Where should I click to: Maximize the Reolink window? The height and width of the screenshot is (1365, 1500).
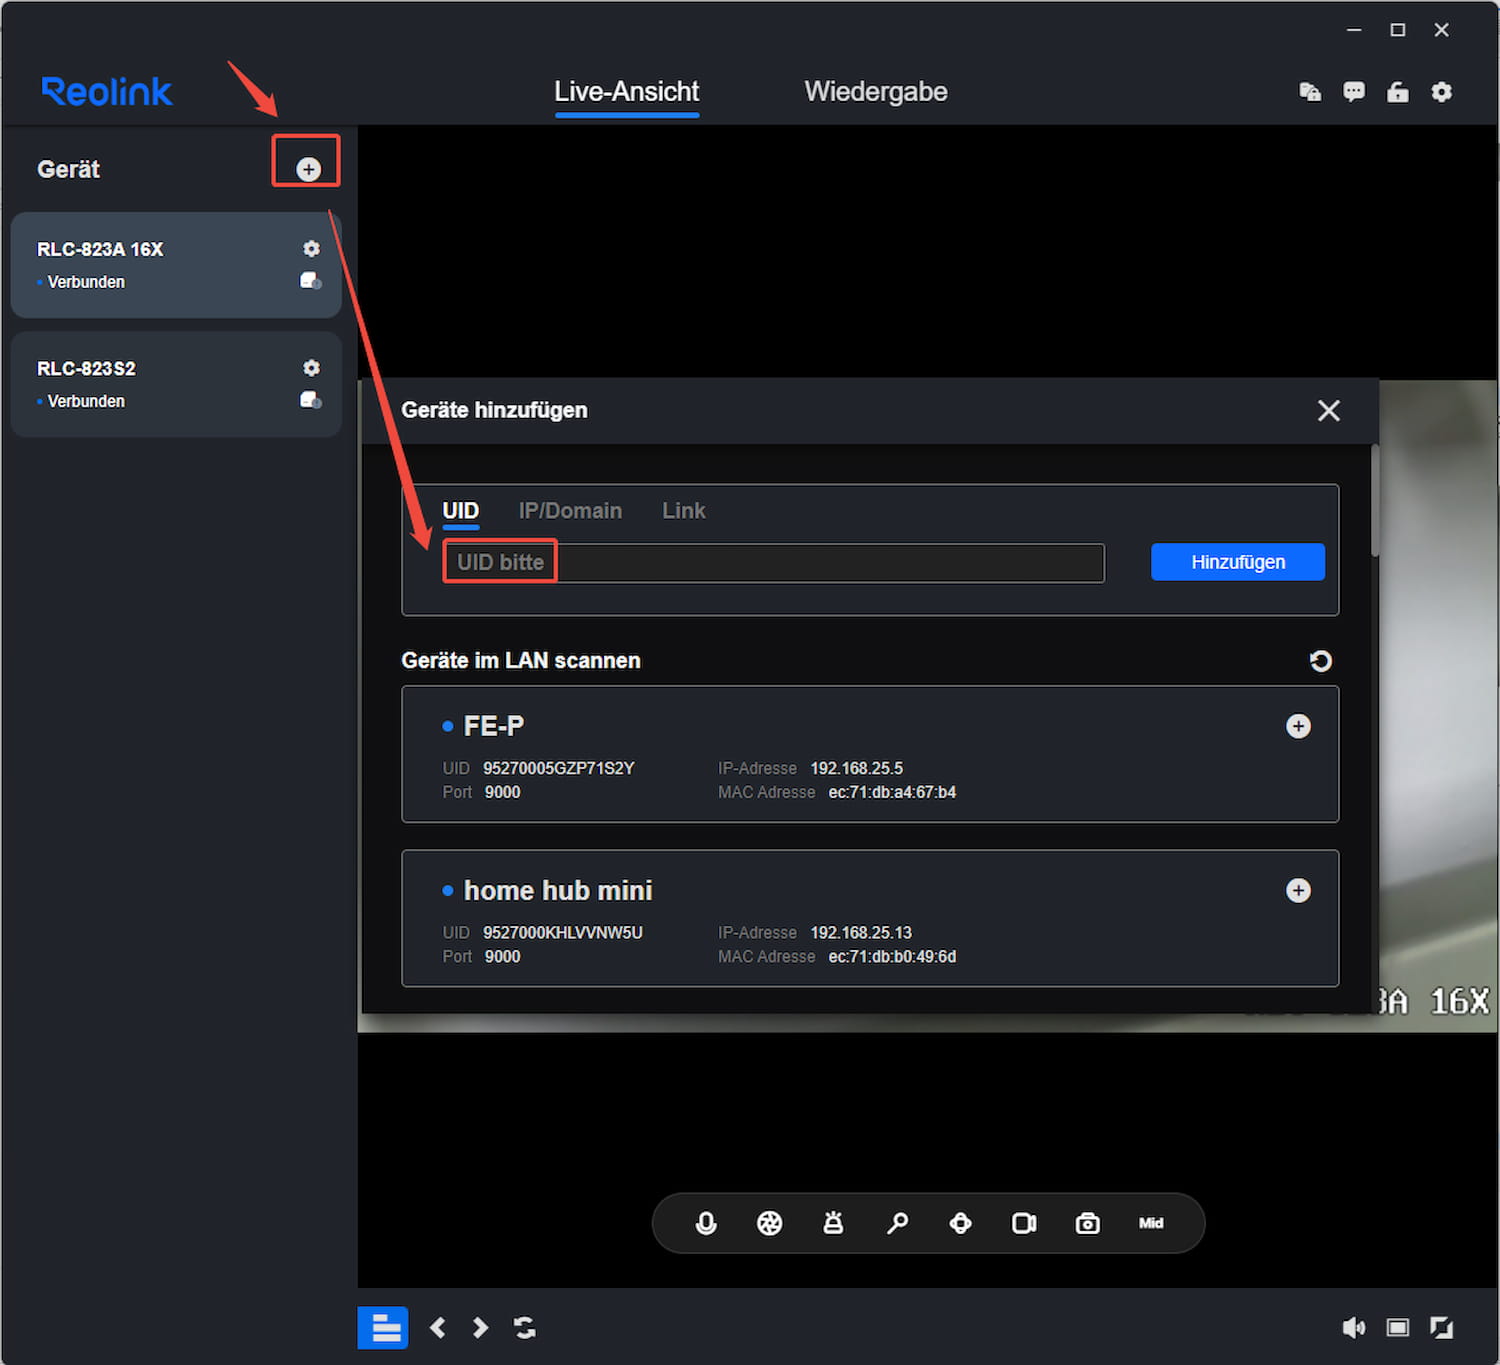tap(1398, 30)
